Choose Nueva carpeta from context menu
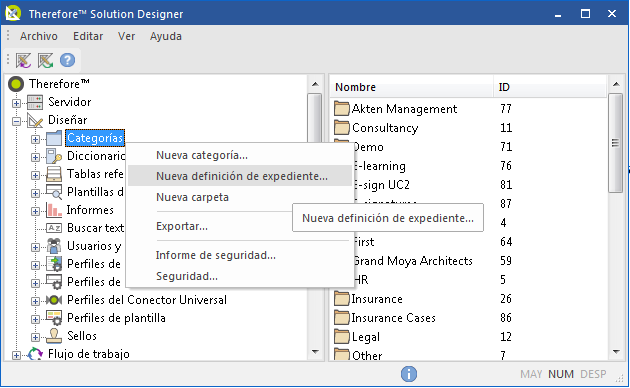The height and width of the screenshot is (388, 630). [240, 197]
